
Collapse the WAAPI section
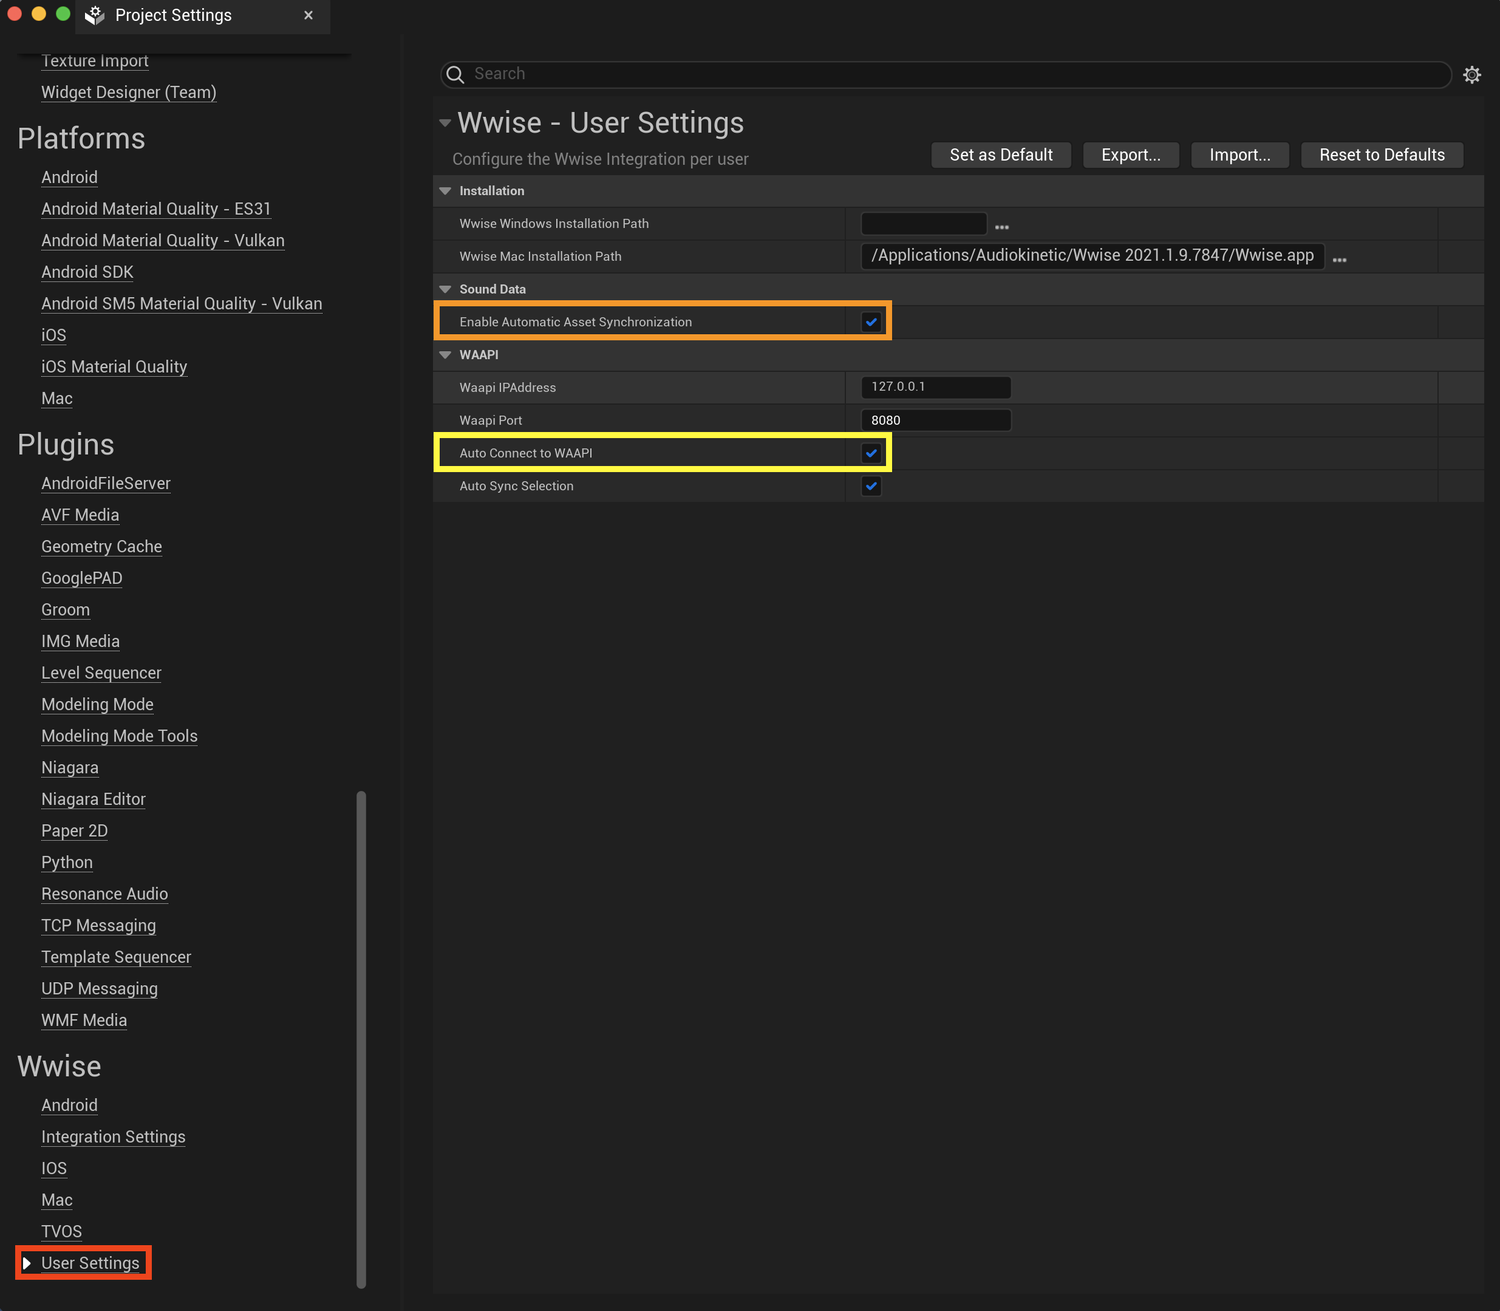click(x=446, y=355)
